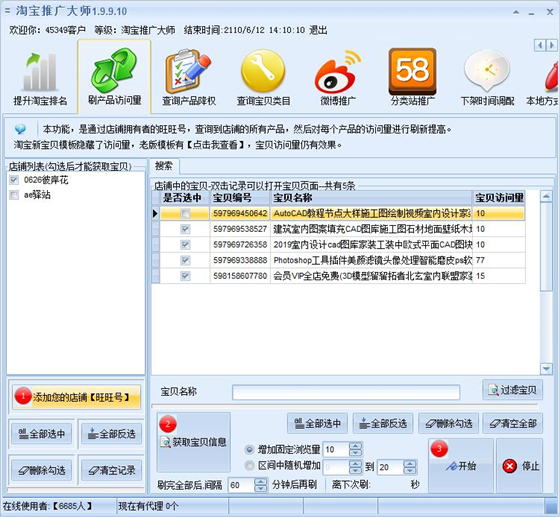Click the 宝贝名称 filter input field
560x517 pixels.
point(346,392)
